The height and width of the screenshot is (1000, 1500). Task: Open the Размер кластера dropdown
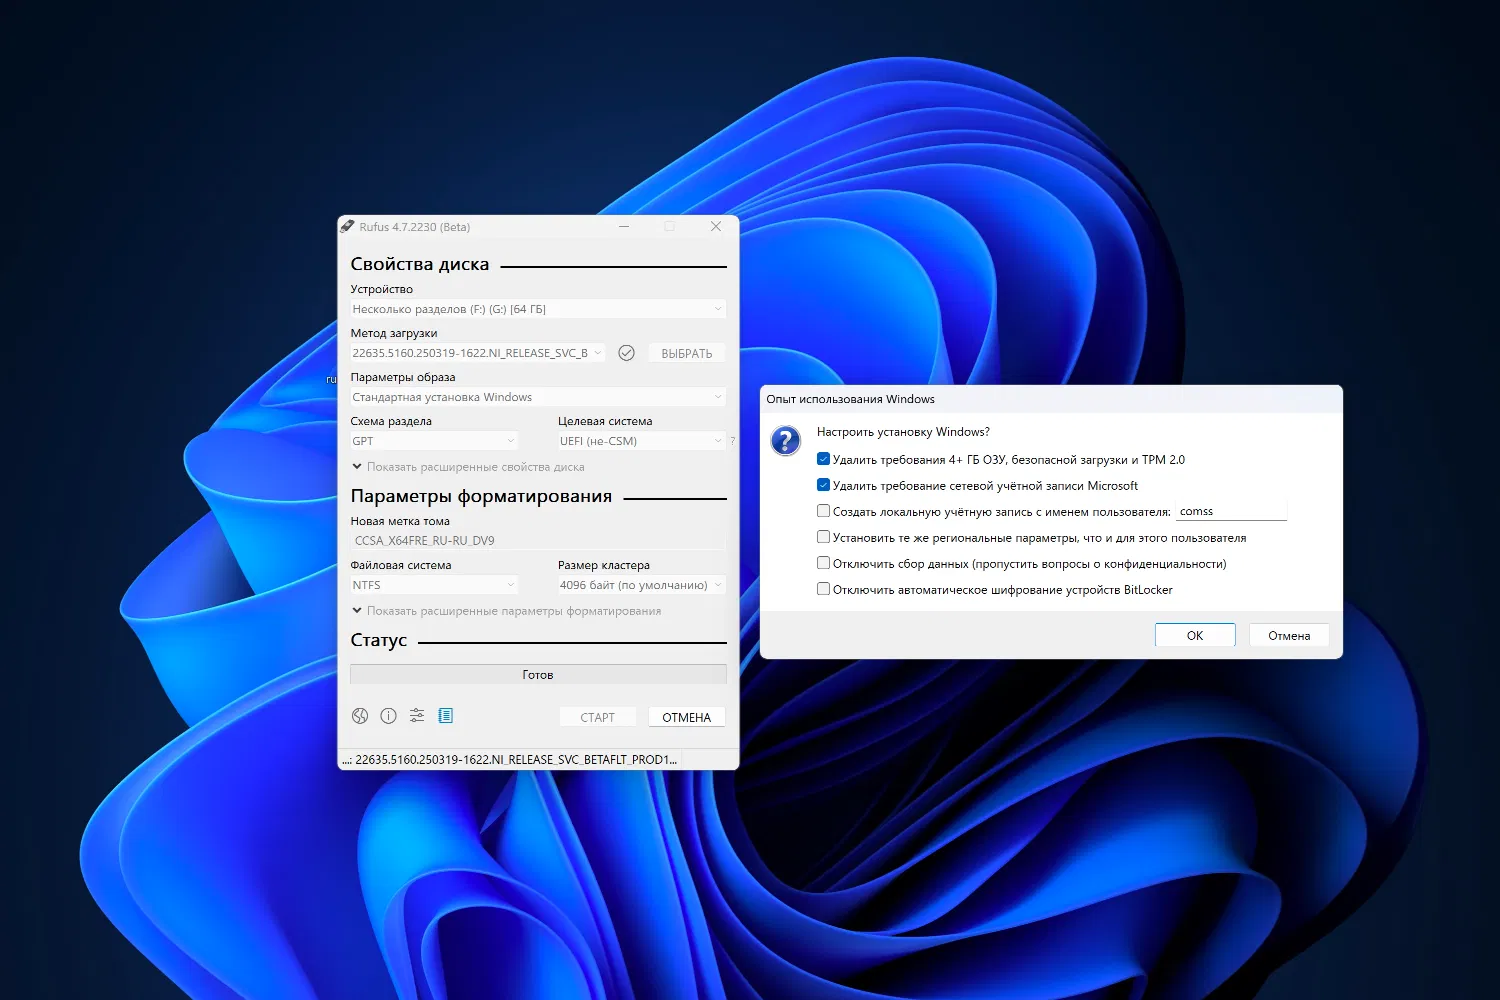click(x=642, y=585)
